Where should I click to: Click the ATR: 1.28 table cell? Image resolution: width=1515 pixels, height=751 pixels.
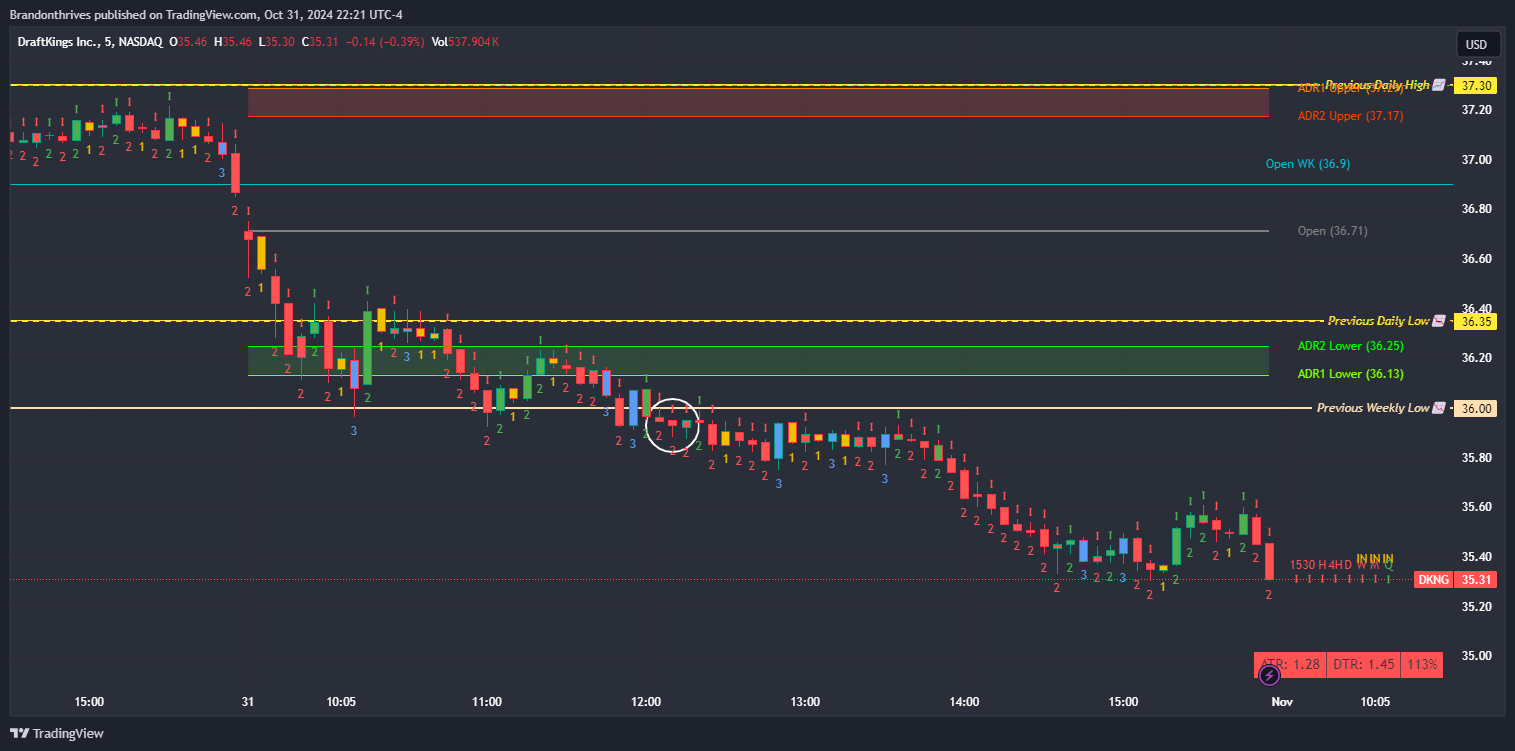point(1289,664)
